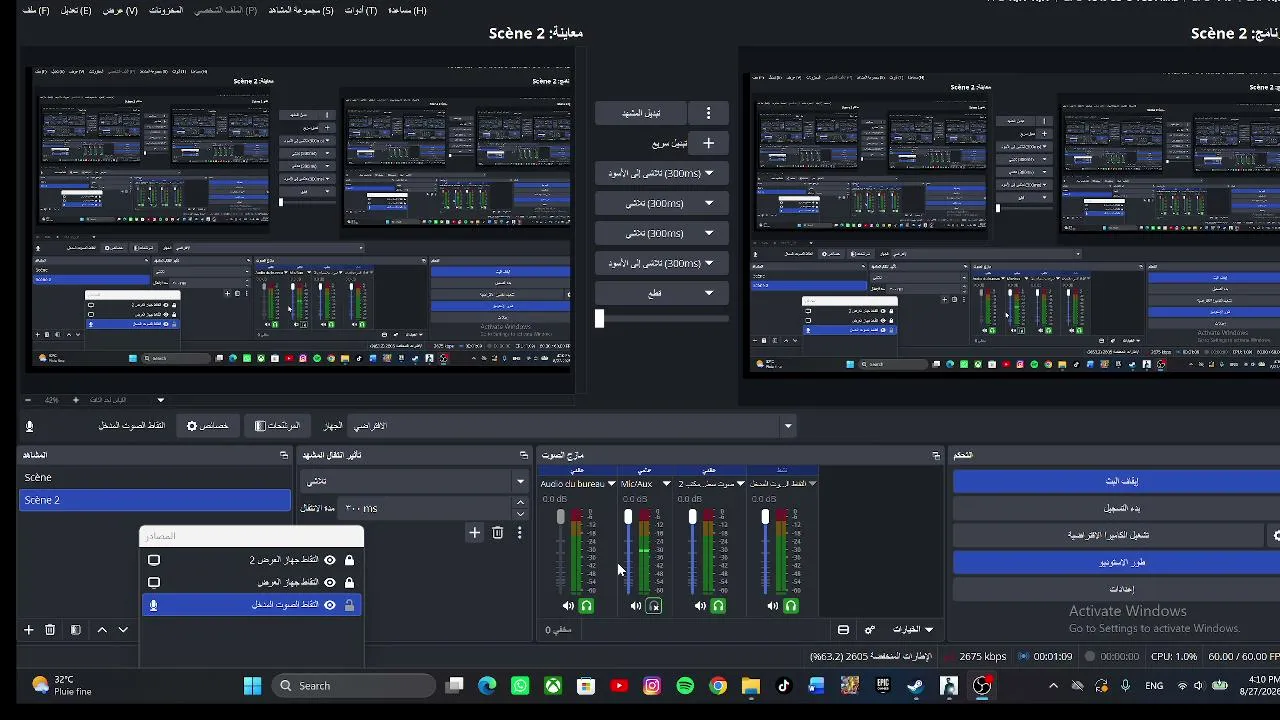Select التقاط جهاز العرض source row
1280x720 pixels.
click(x=252, y=582)
